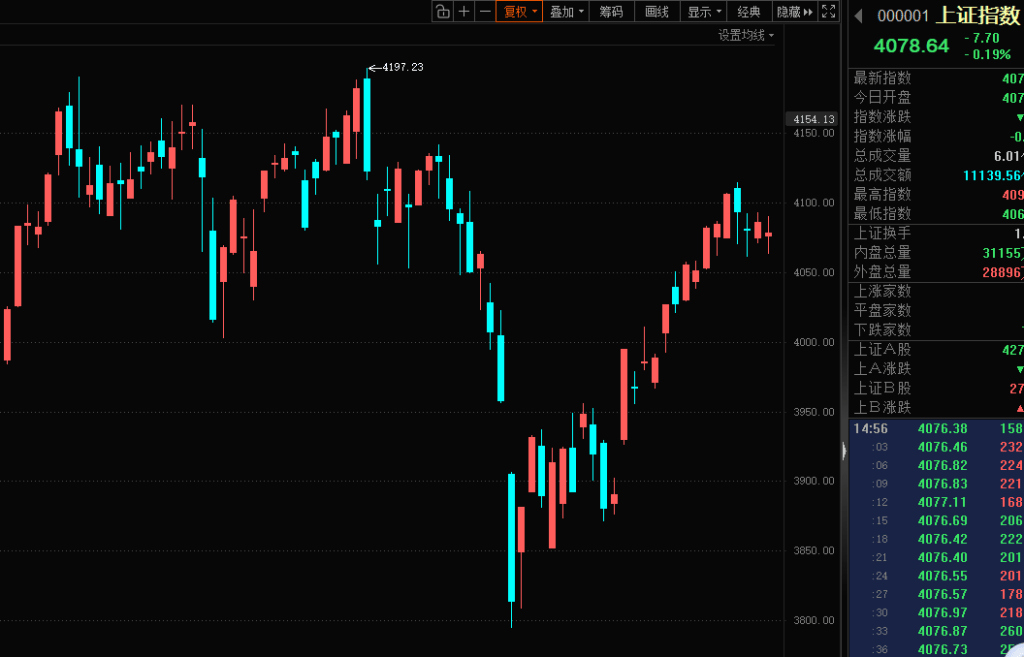Zoom out chart with minus icon
This screenshot has height=657, width=1024.
(485, 12)
